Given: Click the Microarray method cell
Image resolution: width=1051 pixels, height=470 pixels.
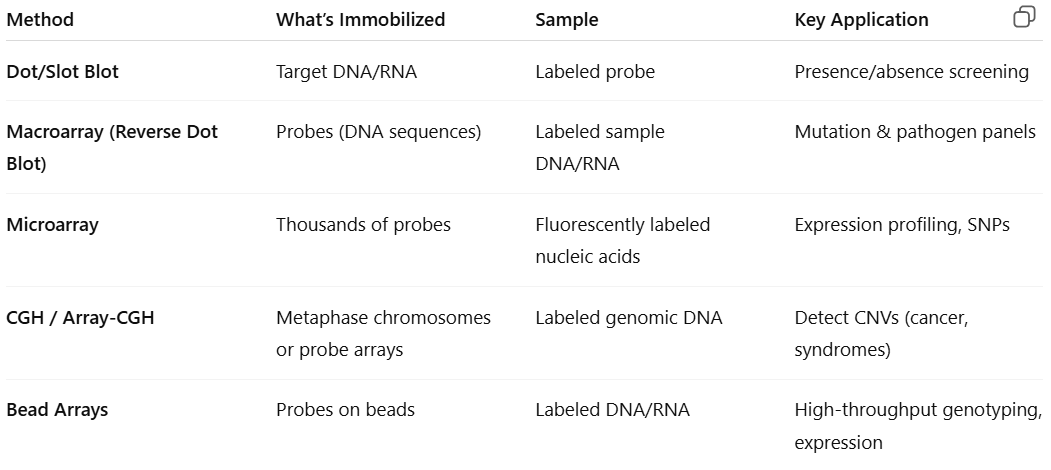Looking at the screenshot, I should (53, 225).
